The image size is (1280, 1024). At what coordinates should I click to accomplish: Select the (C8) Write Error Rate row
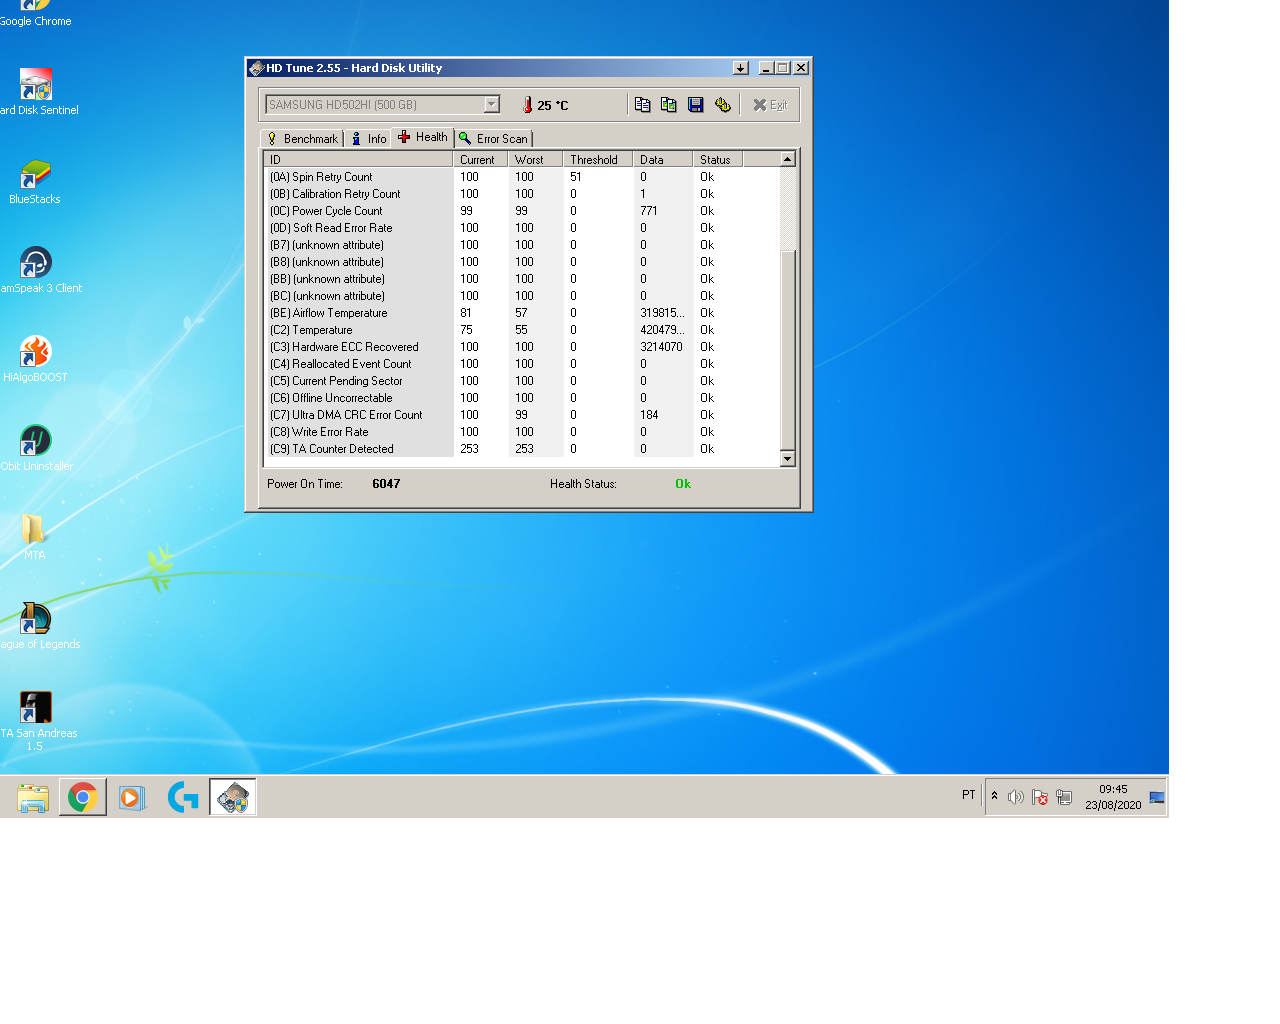pyautogui.click(x=521, y=432)
